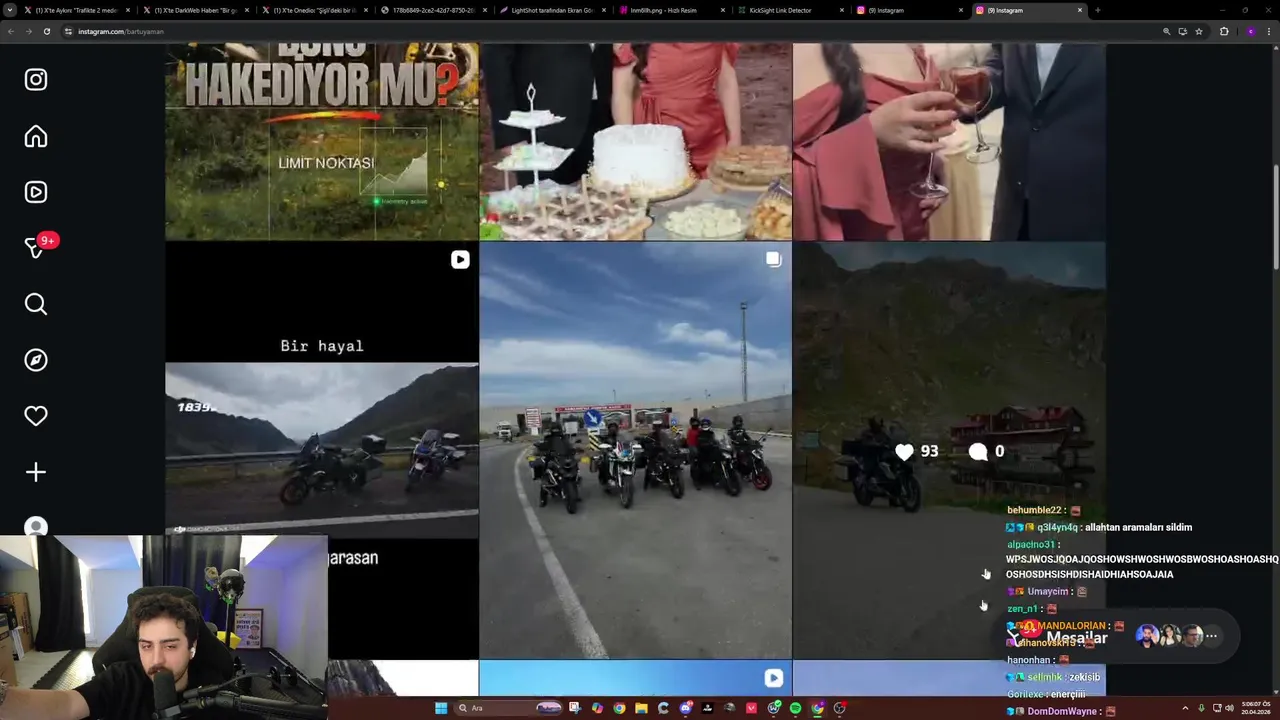Switch to 'X'te Aykırı' tab
The image size is (1280, 720).
pos(76,10)
